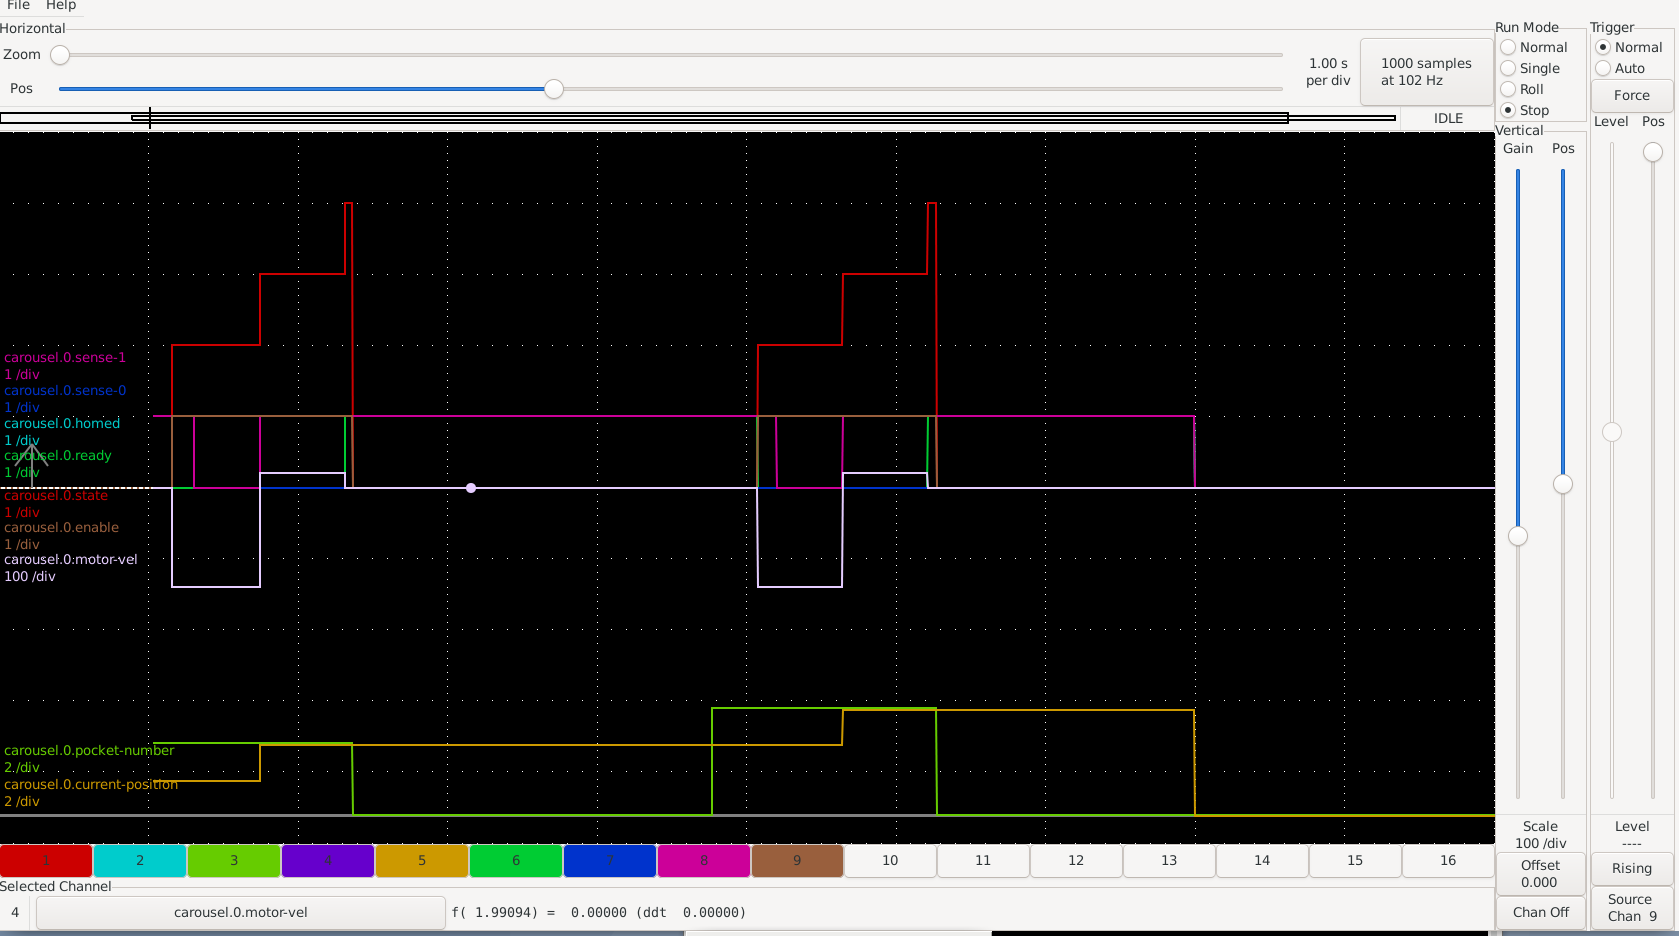This screenshot has height=936, width=1679.
Task: Select purple channel 4 button
Action: (x=328, y=860)
